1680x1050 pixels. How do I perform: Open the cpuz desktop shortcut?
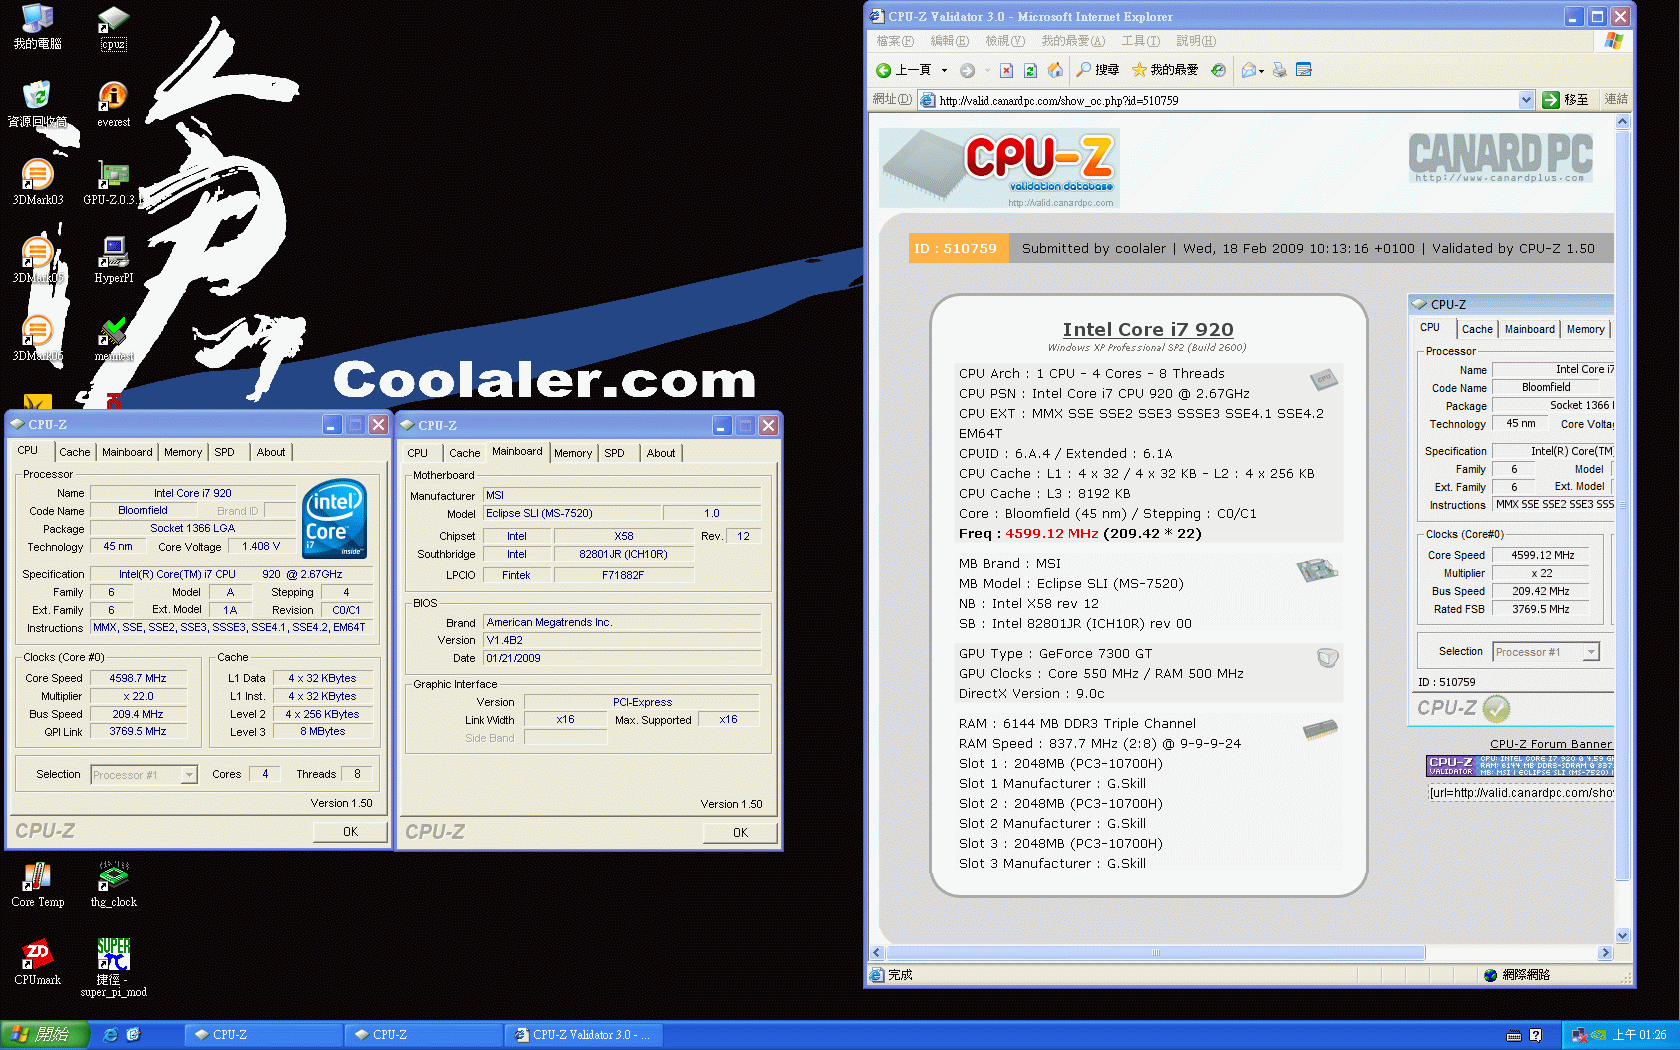coord(113,27)
